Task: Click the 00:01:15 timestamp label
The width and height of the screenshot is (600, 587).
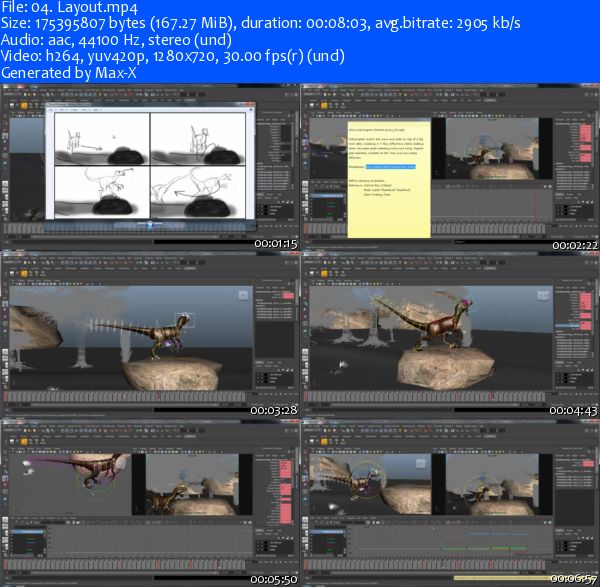Action: [x=276, y=244]
